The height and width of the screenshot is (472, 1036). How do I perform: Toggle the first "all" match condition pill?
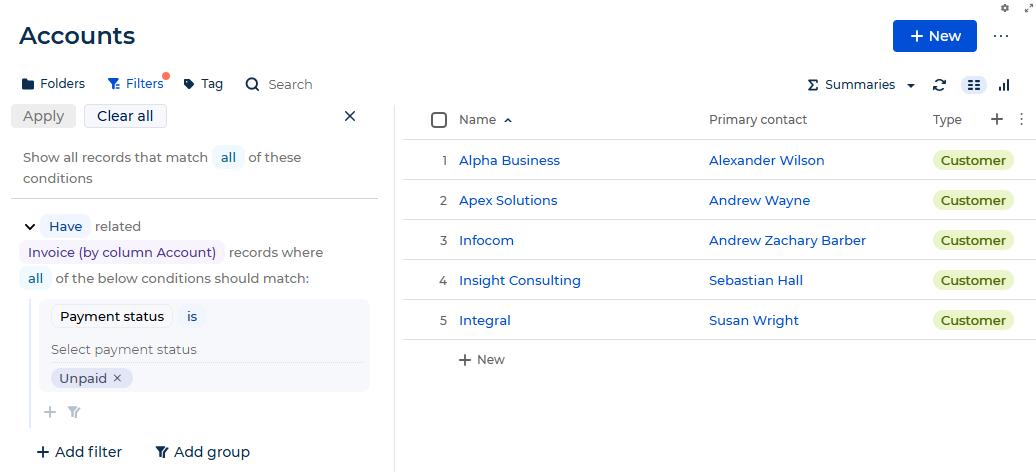[229, 157]
